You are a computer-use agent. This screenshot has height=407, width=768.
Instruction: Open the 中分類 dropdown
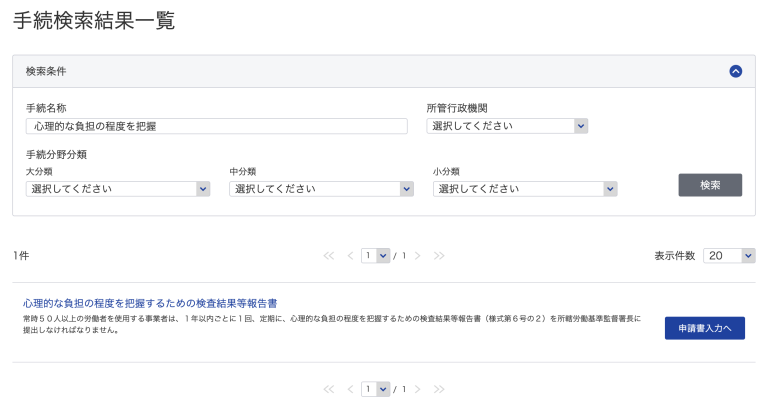coord(321,189)
